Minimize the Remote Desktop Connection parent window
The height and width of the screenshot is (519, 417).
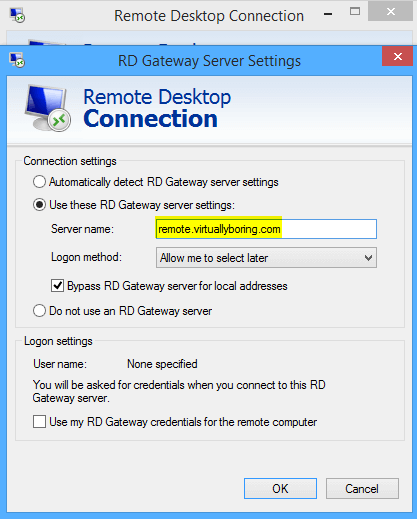[x=328, y=14]
